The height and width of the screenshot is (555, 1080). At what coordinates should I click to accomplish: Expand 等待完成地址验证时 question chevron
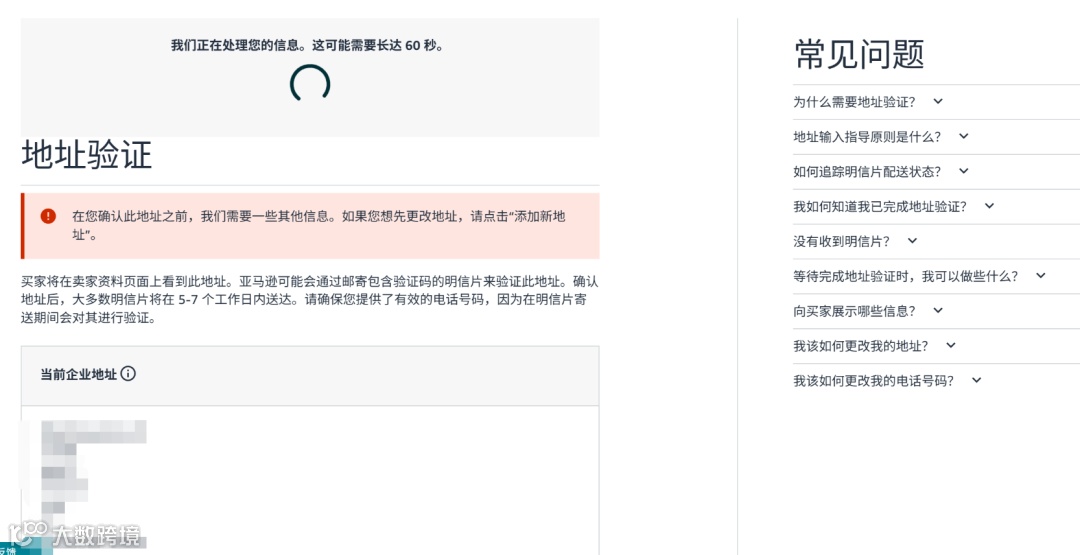tap(1041, 275)
